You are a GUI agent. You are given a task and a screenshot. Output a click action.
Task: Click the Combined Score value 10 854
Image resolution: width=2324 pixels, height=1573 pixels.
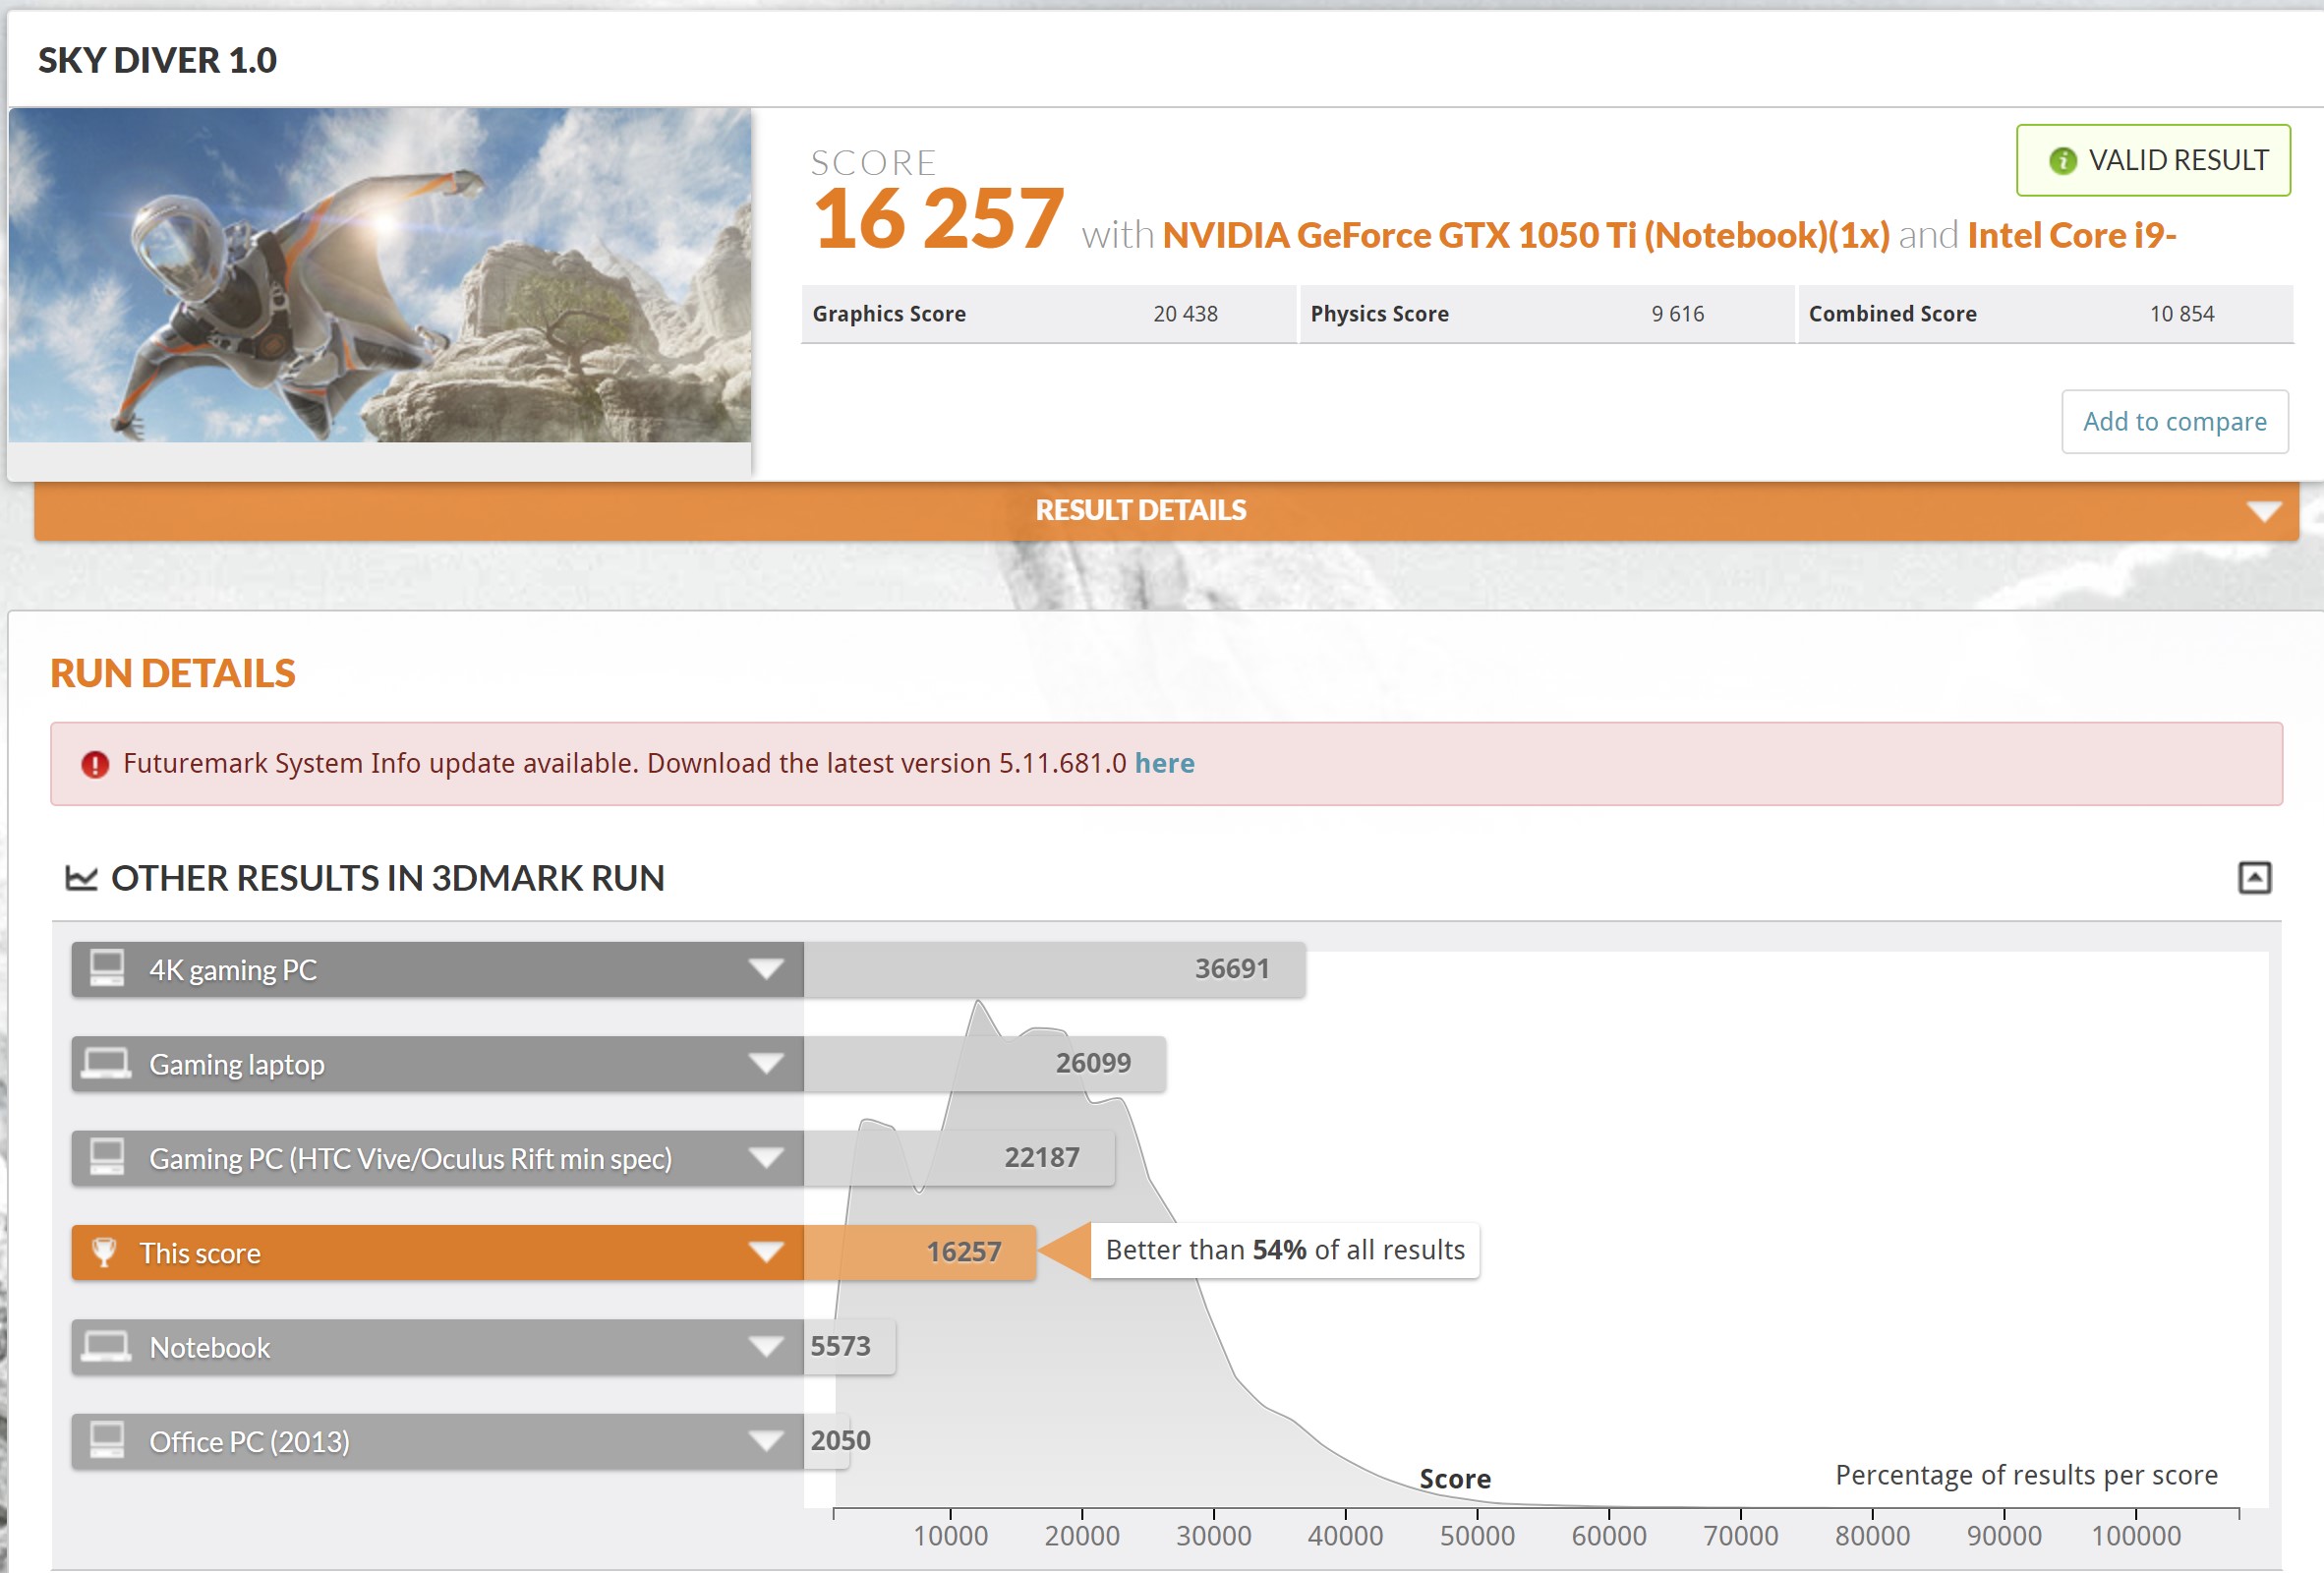pyautogui.click(x=2181, y=314)
